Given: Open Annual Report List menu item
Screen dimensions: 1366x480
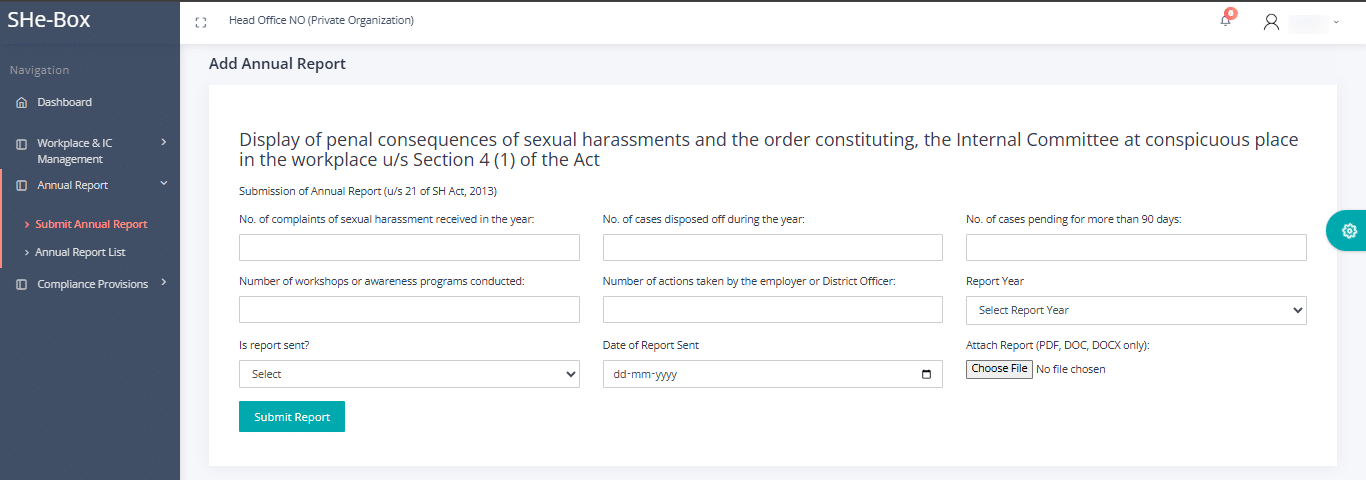Looking at the screenshot, I should pyautogui.click(x=80, y=252).
